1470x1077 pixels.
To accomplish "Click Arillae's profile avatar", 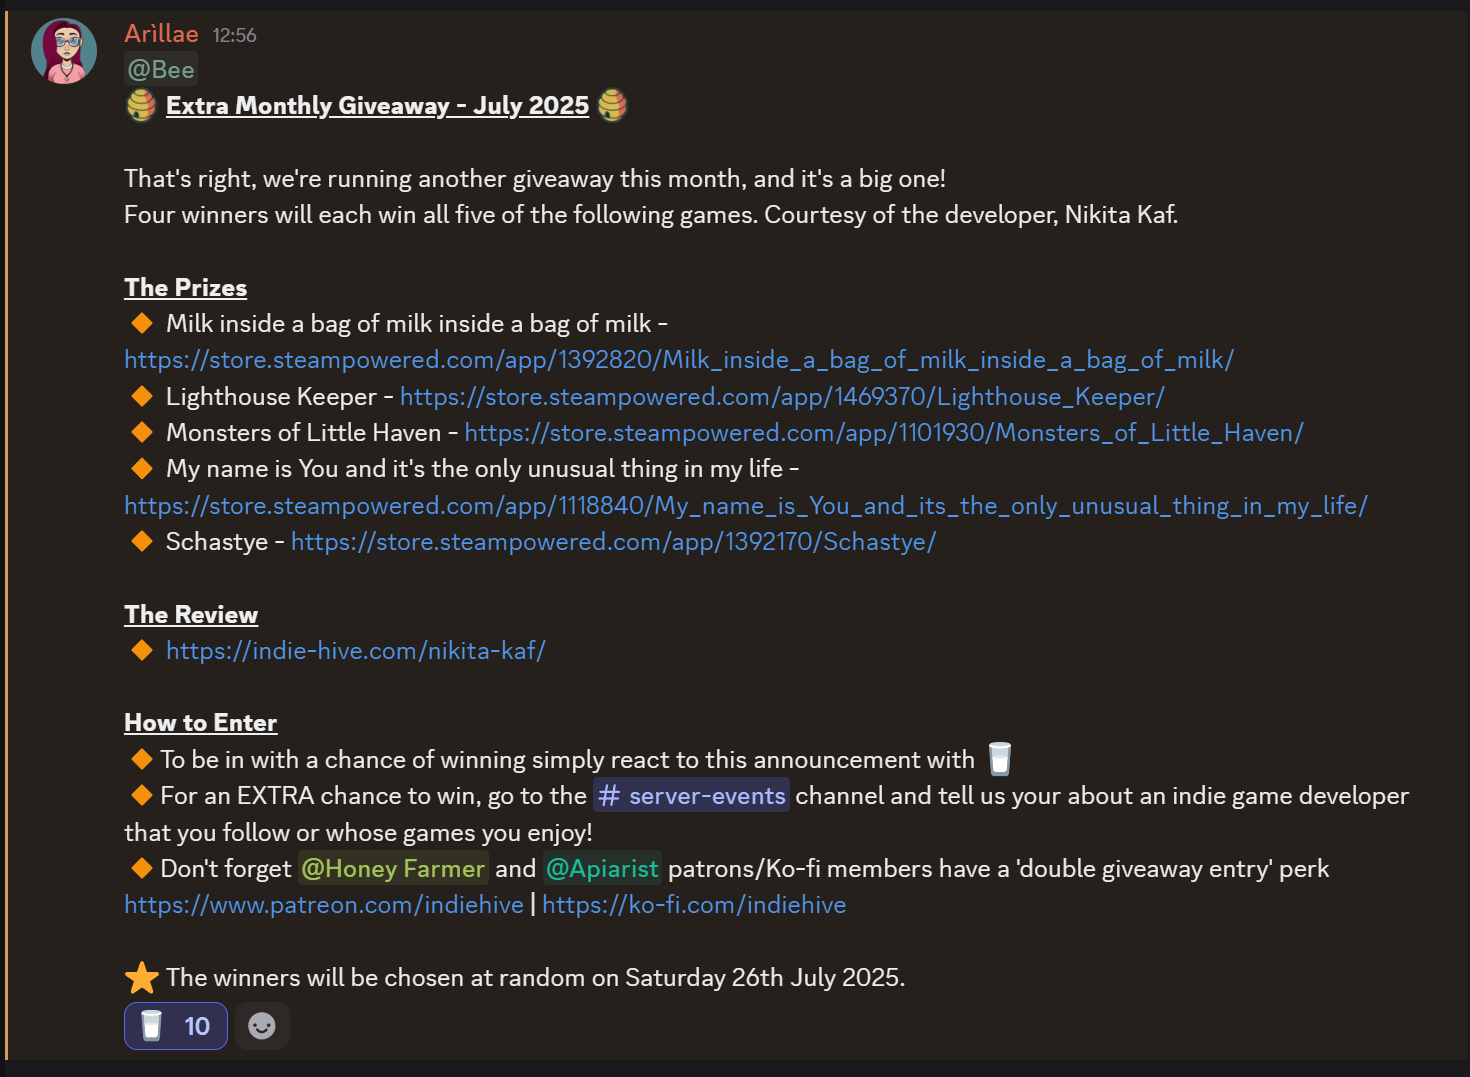I will pyautogui.click(x=64, y=51).
